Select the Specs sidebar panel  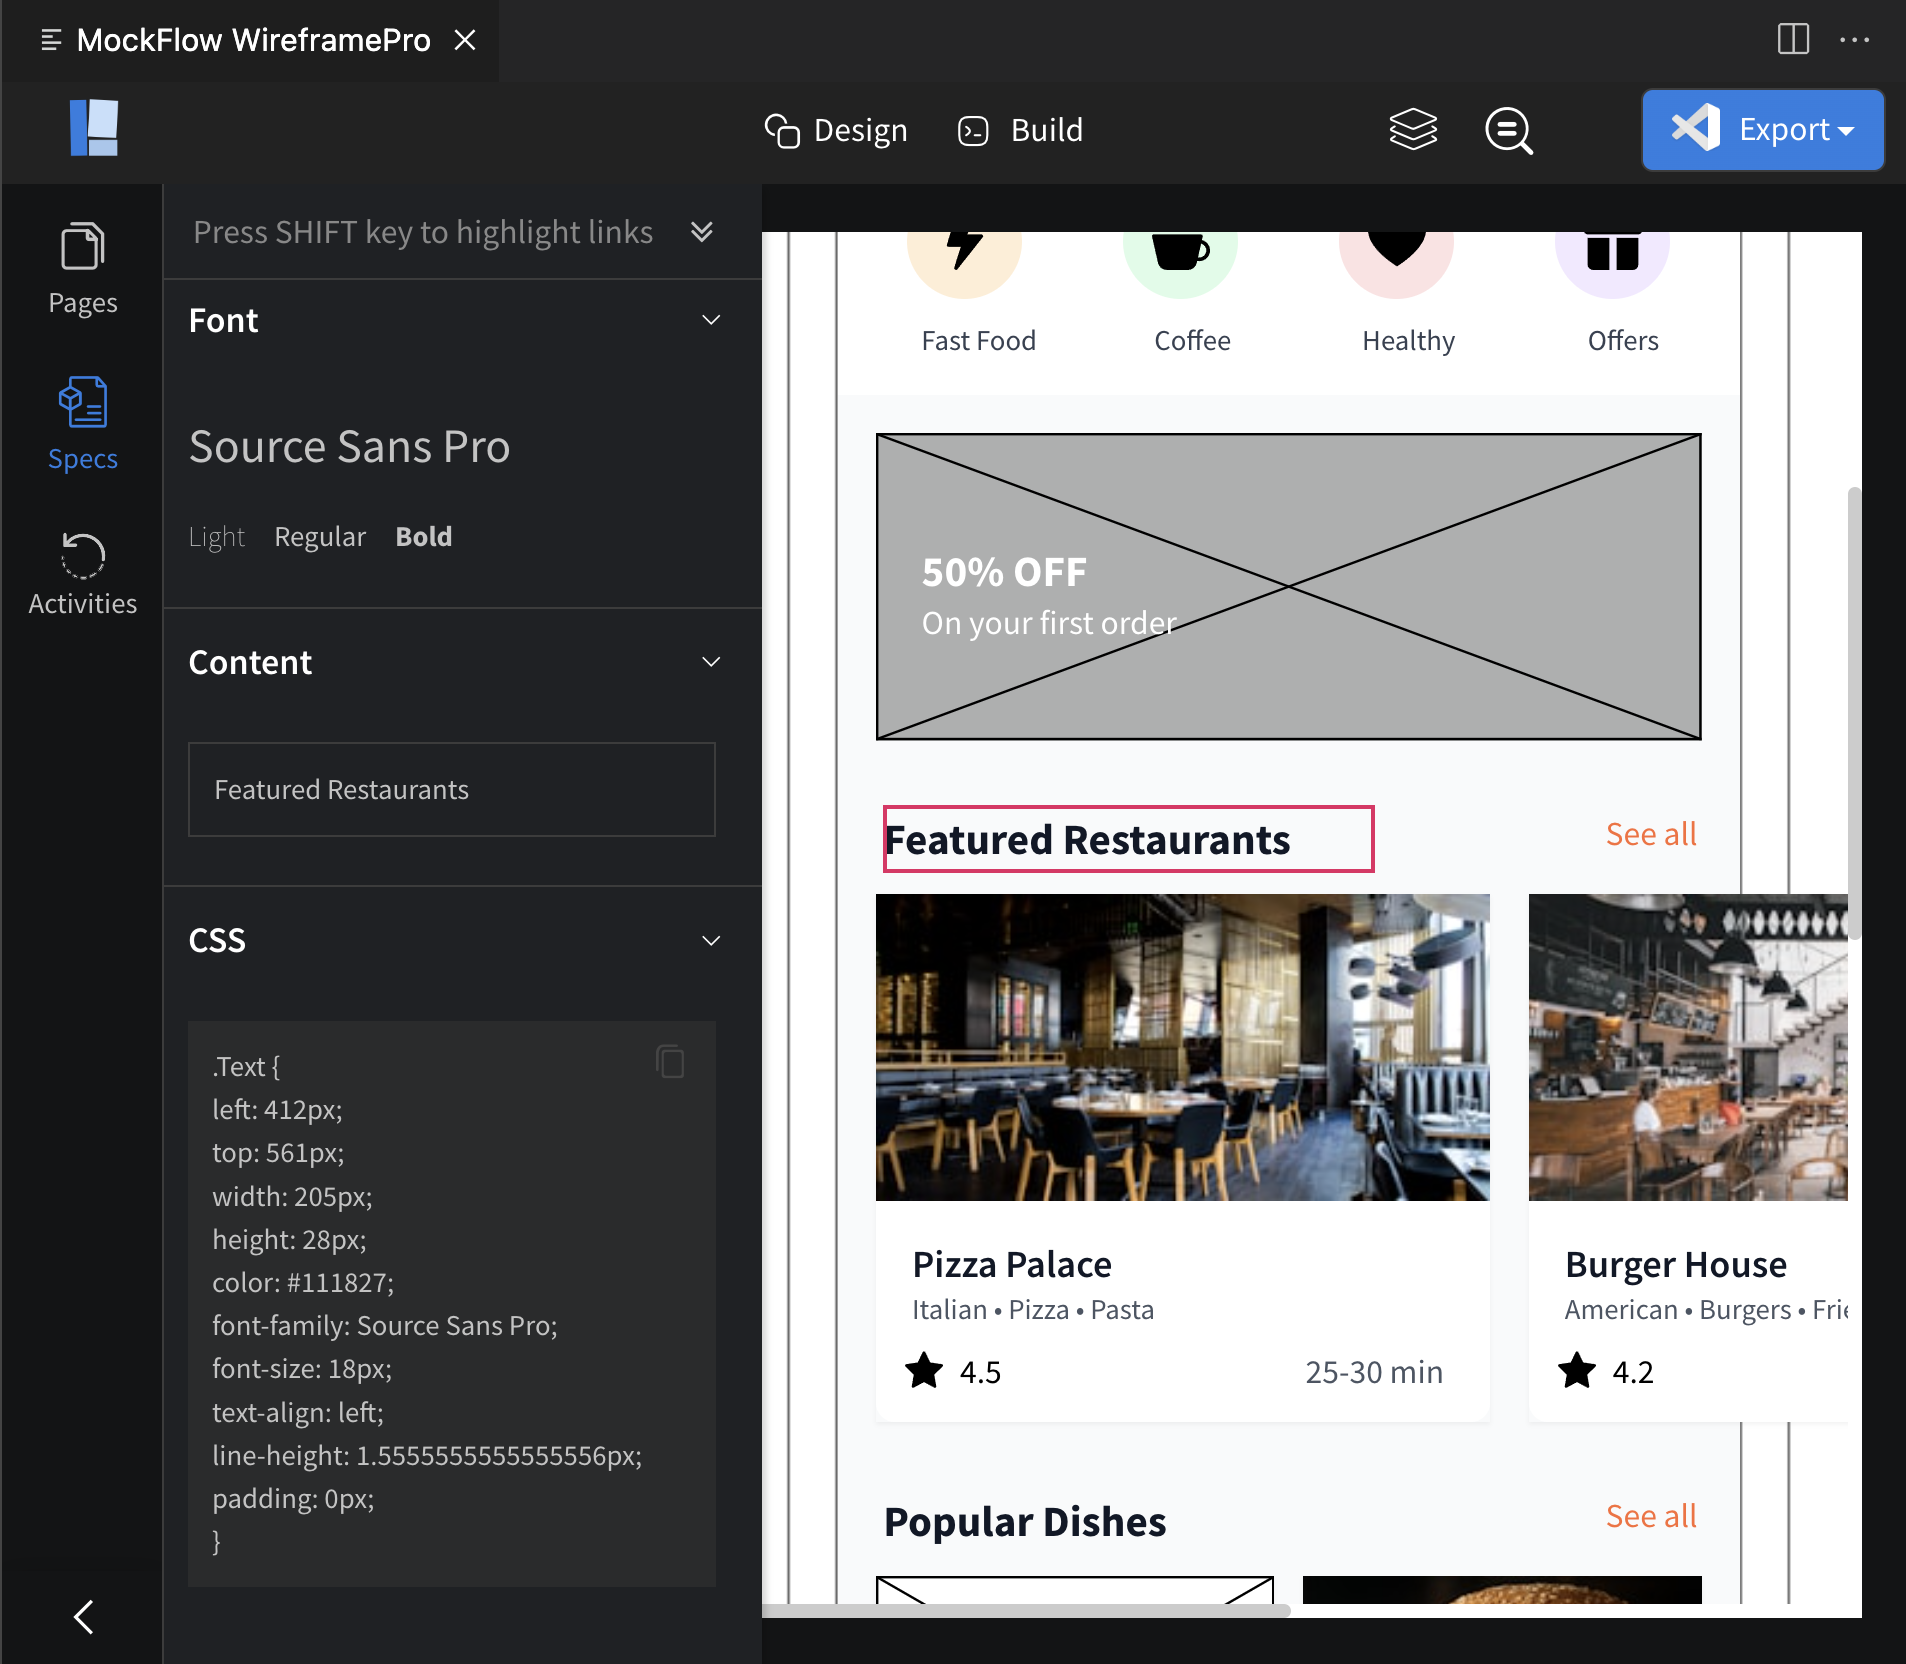coord(83,424)
